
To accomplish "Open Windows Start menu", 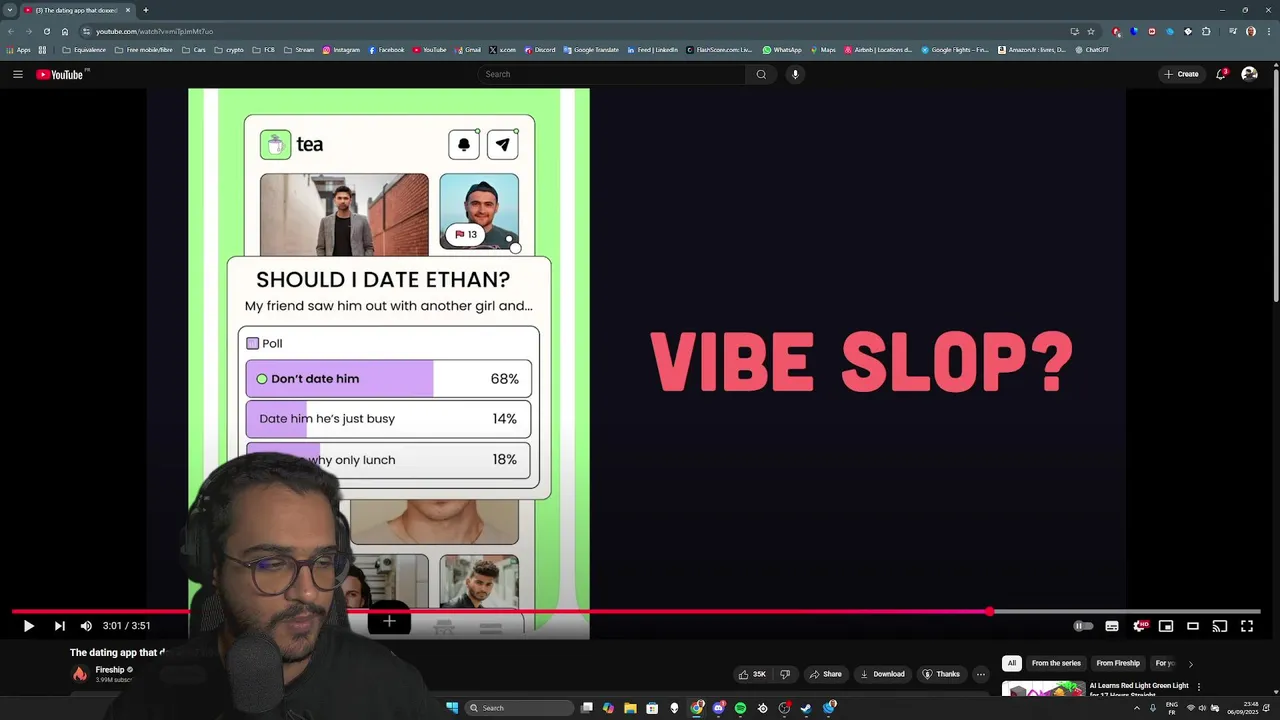I will (452, 708).
